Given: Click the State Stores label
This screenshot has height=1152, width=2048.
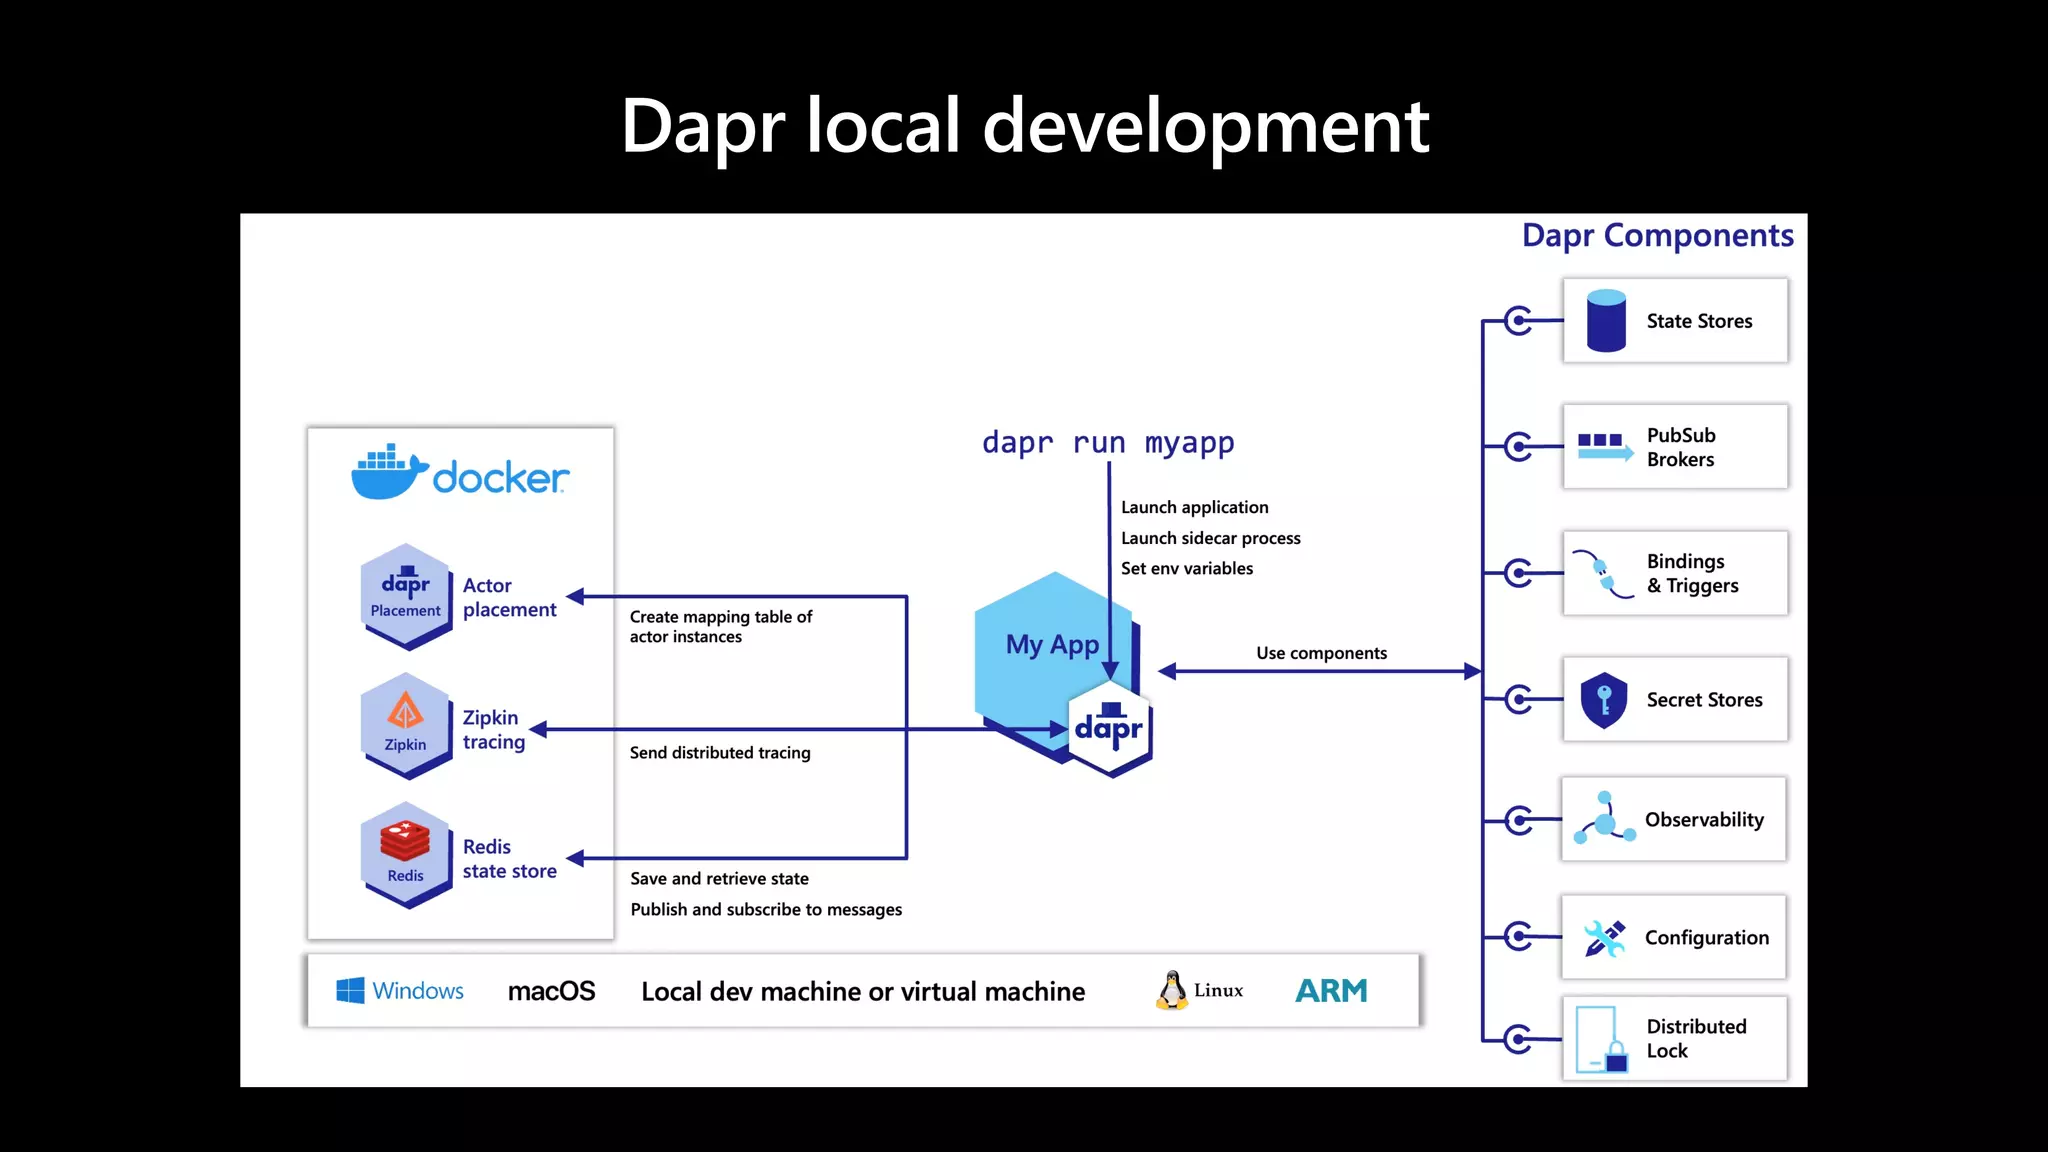Looking at the screenshot, I should coord(1699,321).
